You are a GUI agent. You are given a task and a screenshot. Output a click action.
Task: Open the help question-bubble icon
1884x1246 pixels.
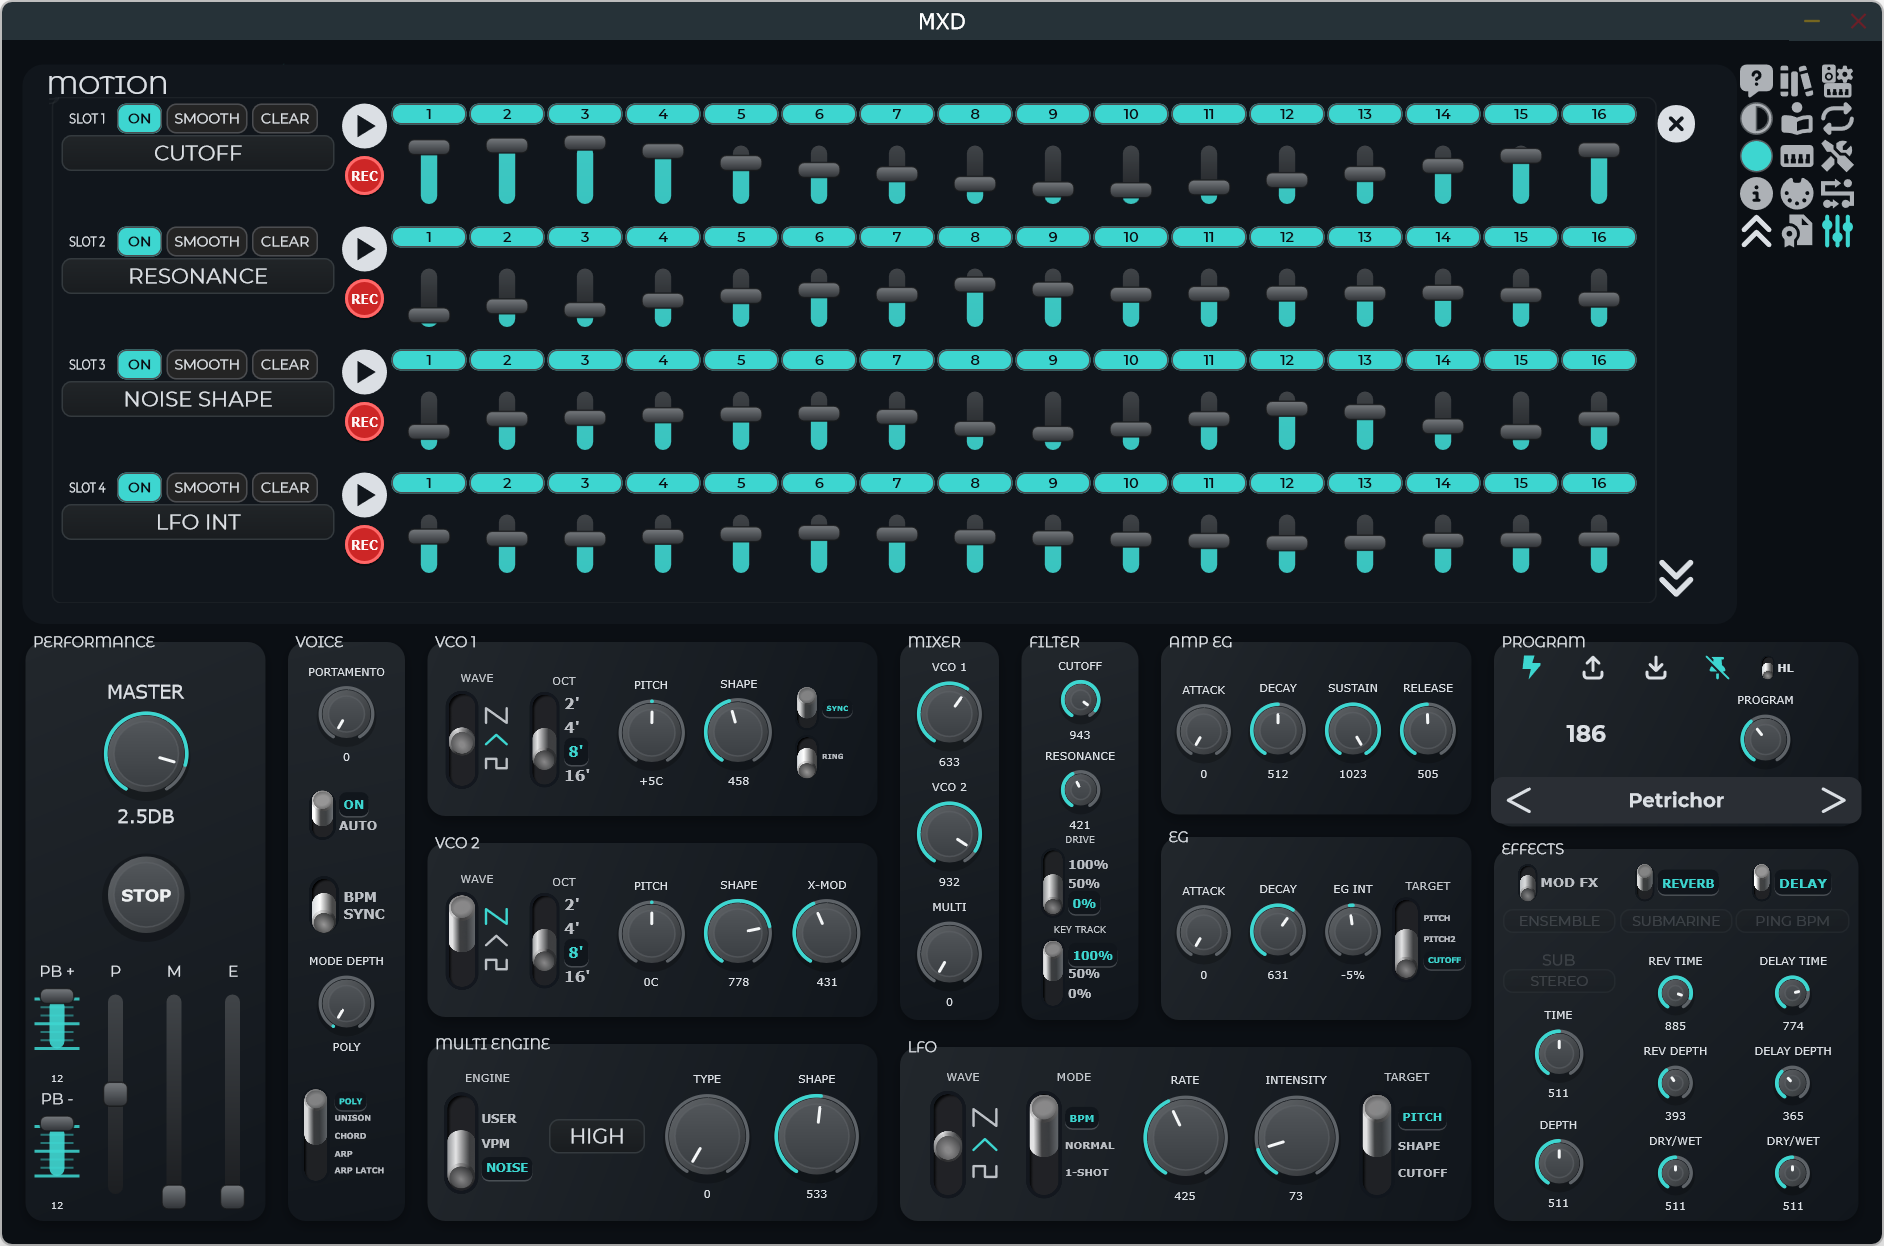coord(1756,81)
